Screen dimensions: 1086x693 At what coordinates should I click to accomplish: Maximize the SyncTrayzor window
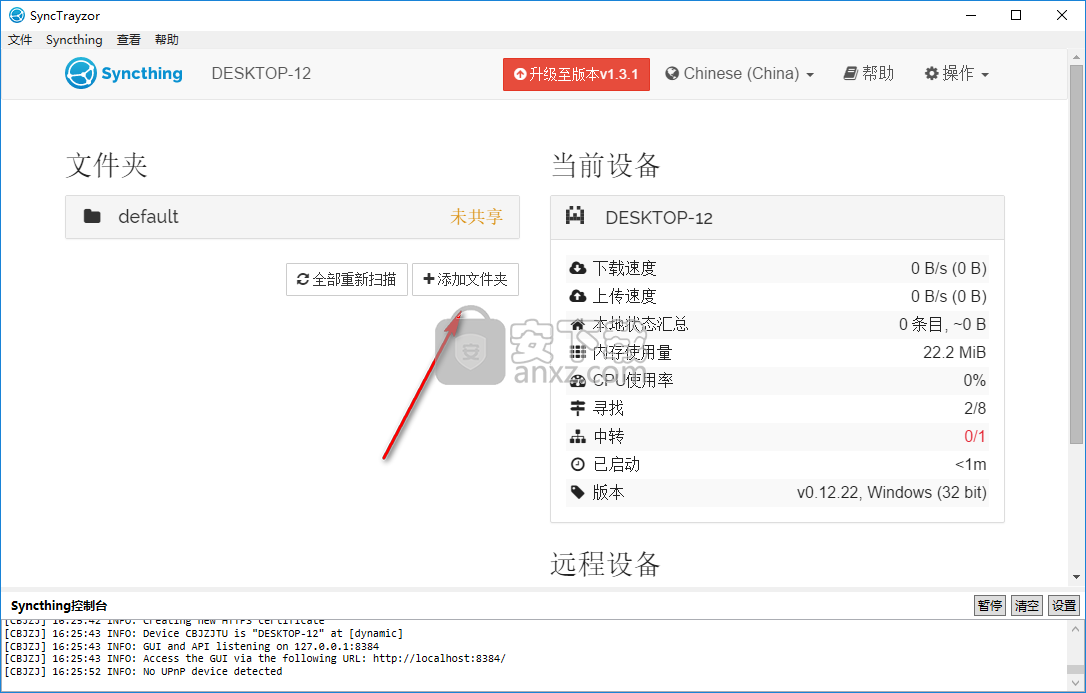coord(1016,15)
